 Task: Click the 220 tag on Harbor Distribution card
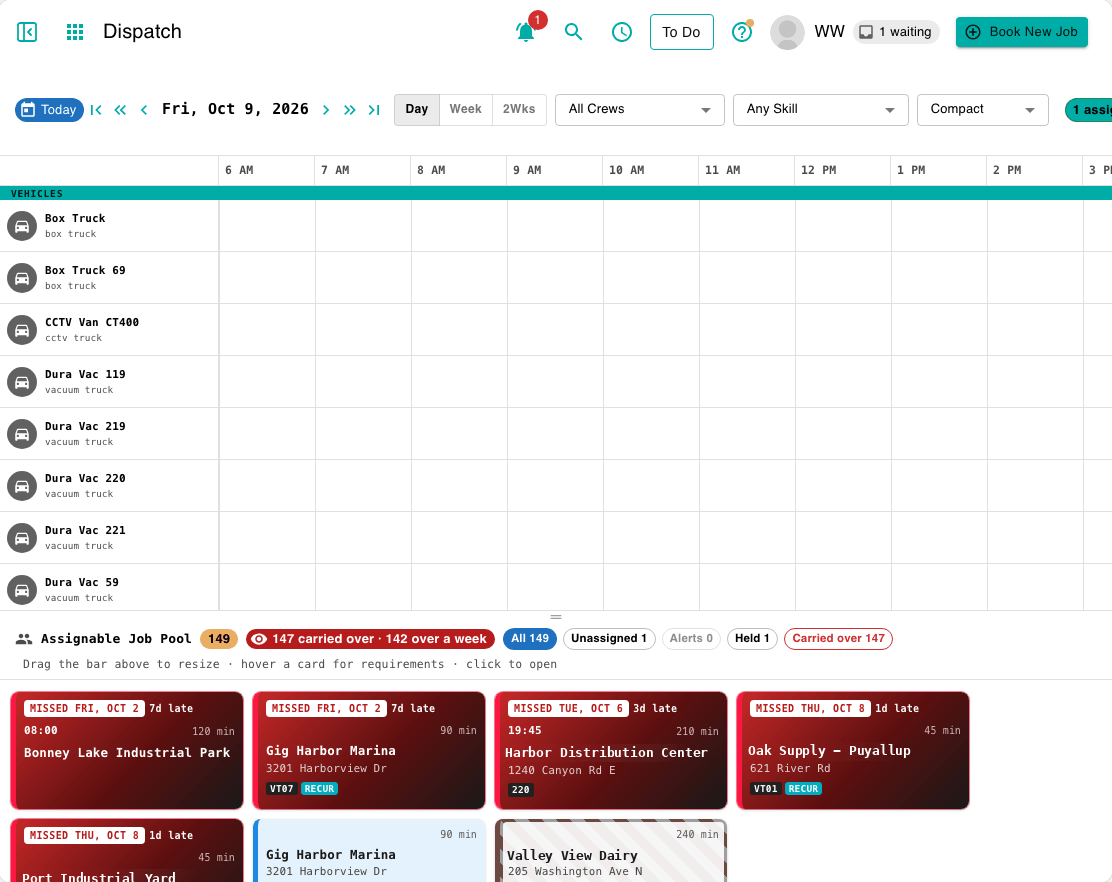click(521, 790)
